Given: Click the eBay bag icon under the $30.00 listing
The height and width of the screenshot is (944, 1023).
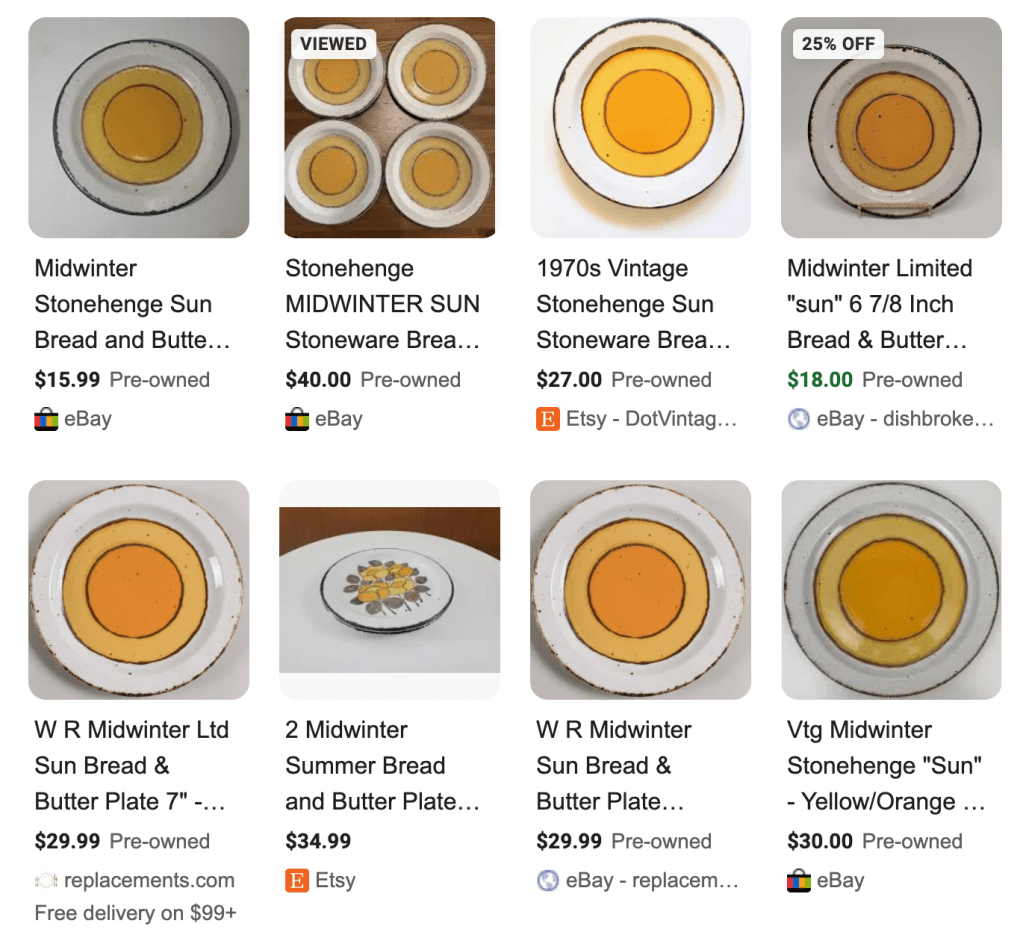Looking at the screenshot, I should [x=798, y=881].
